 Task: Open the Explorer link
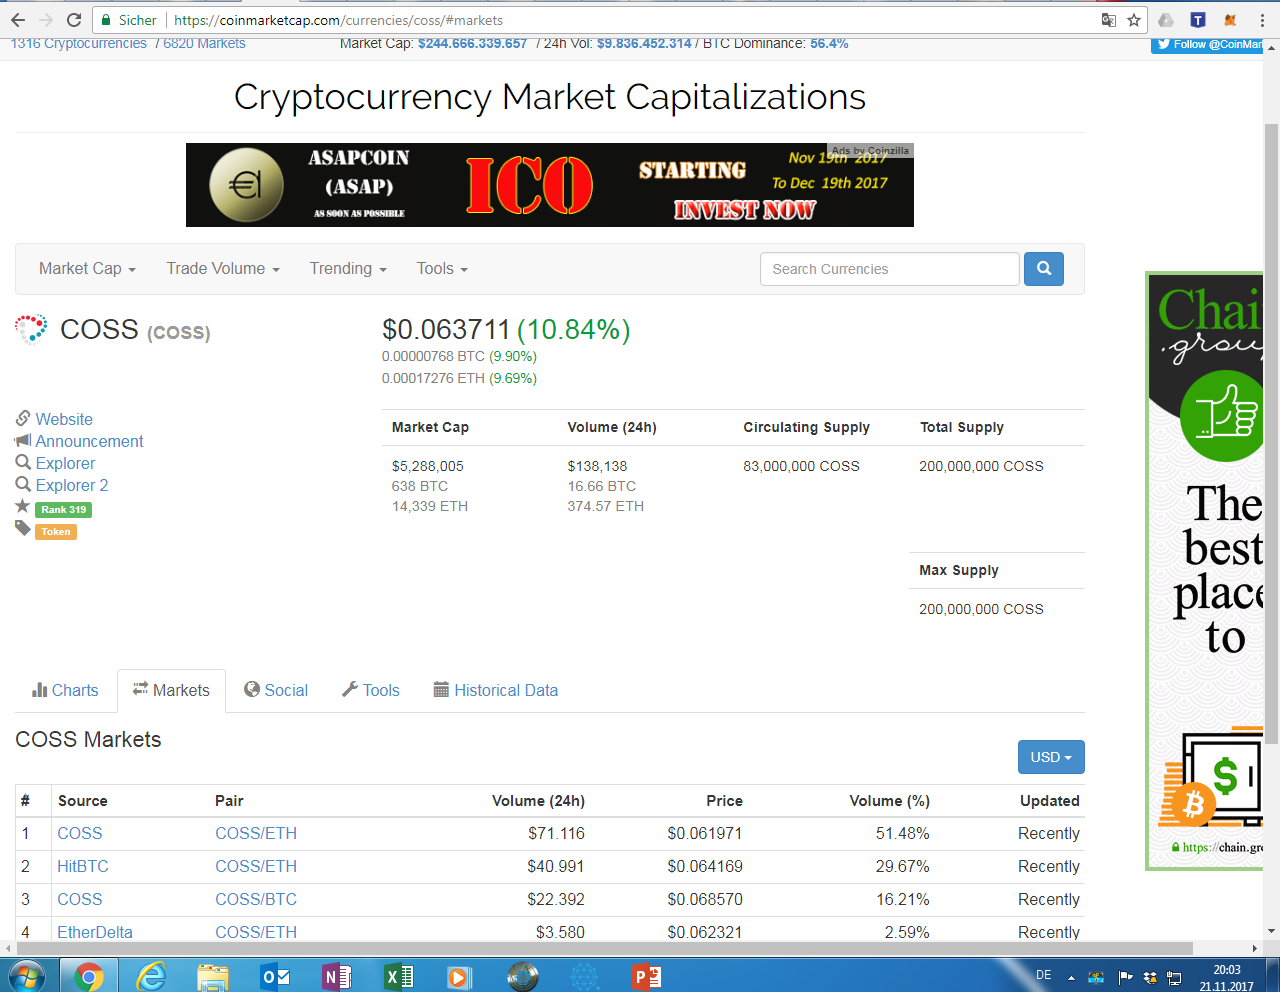coord(66,463)
